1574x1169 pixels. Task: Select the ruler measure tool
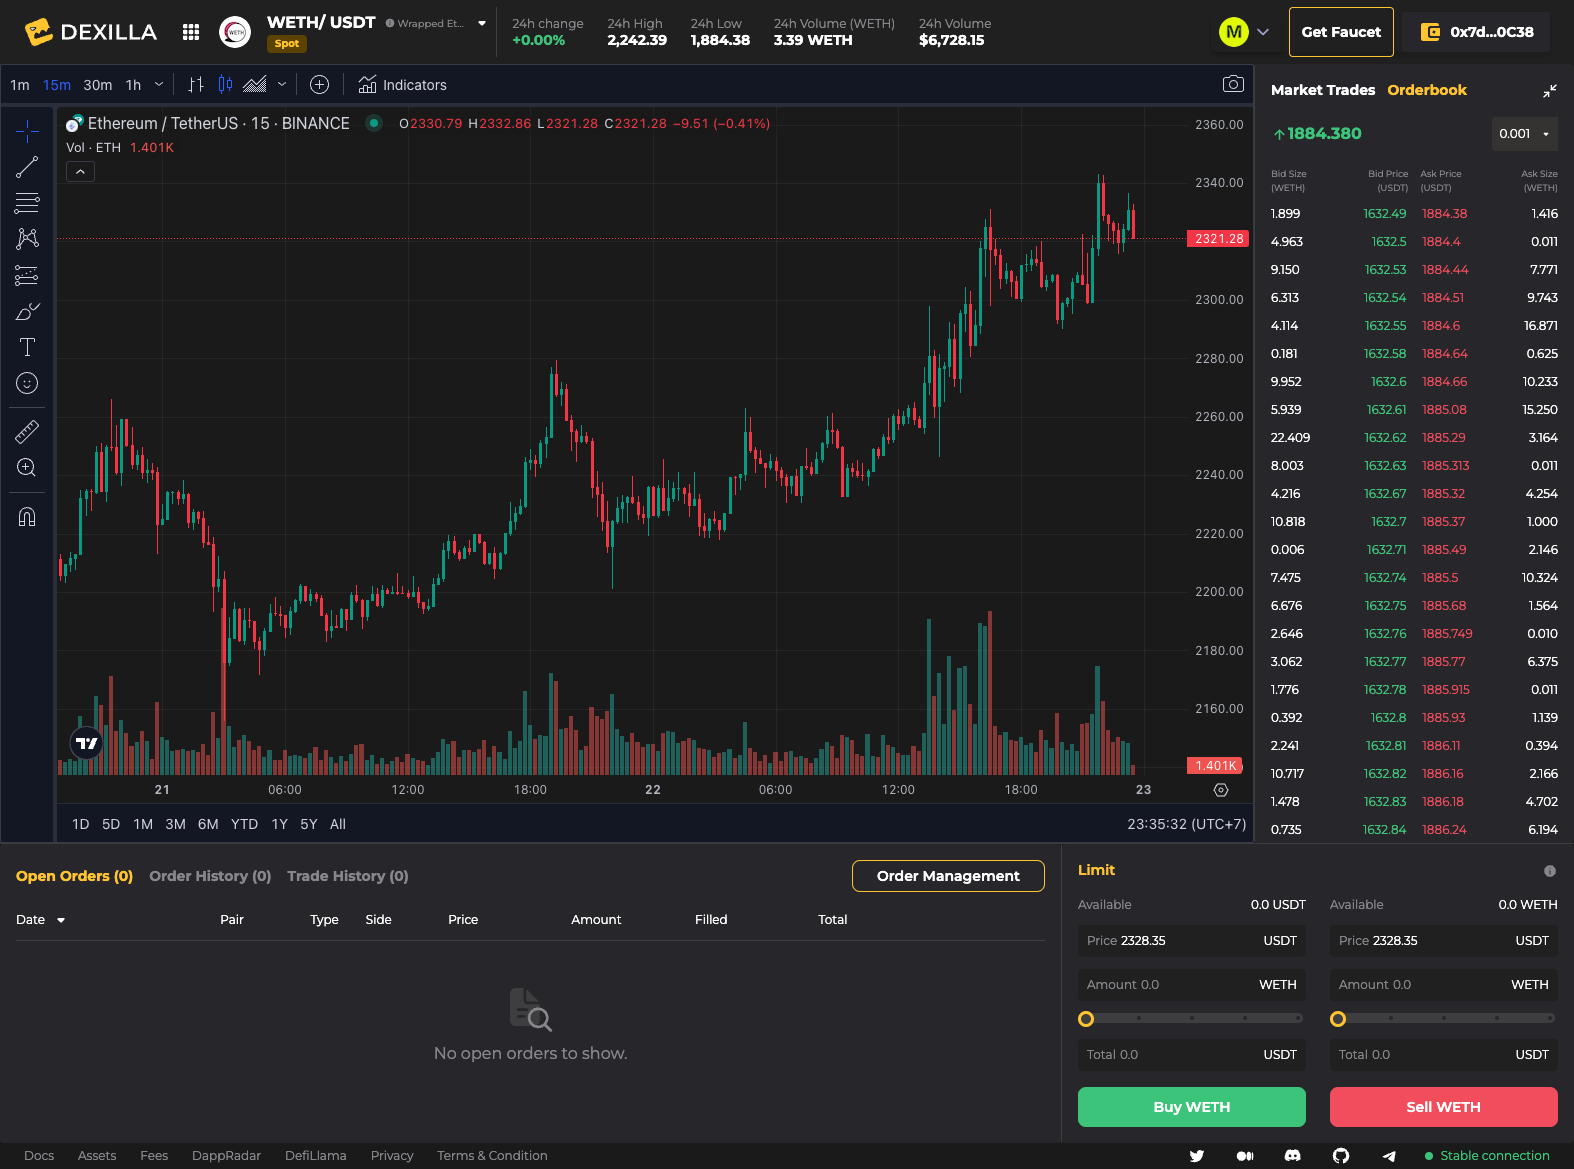(27, 432)
